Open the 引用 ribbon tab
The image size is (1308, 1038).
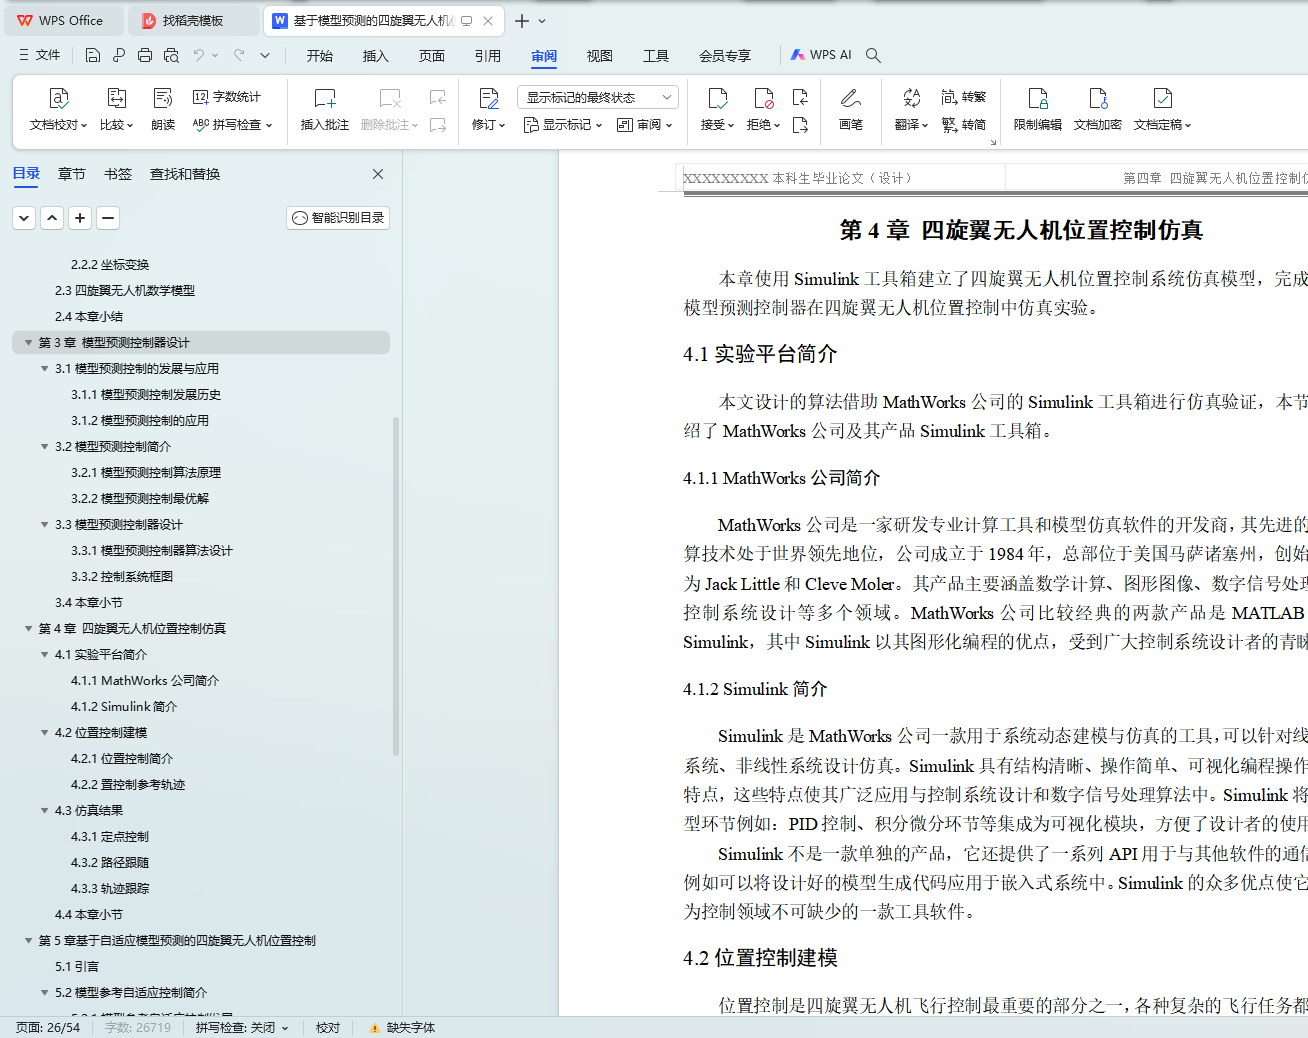488,56
